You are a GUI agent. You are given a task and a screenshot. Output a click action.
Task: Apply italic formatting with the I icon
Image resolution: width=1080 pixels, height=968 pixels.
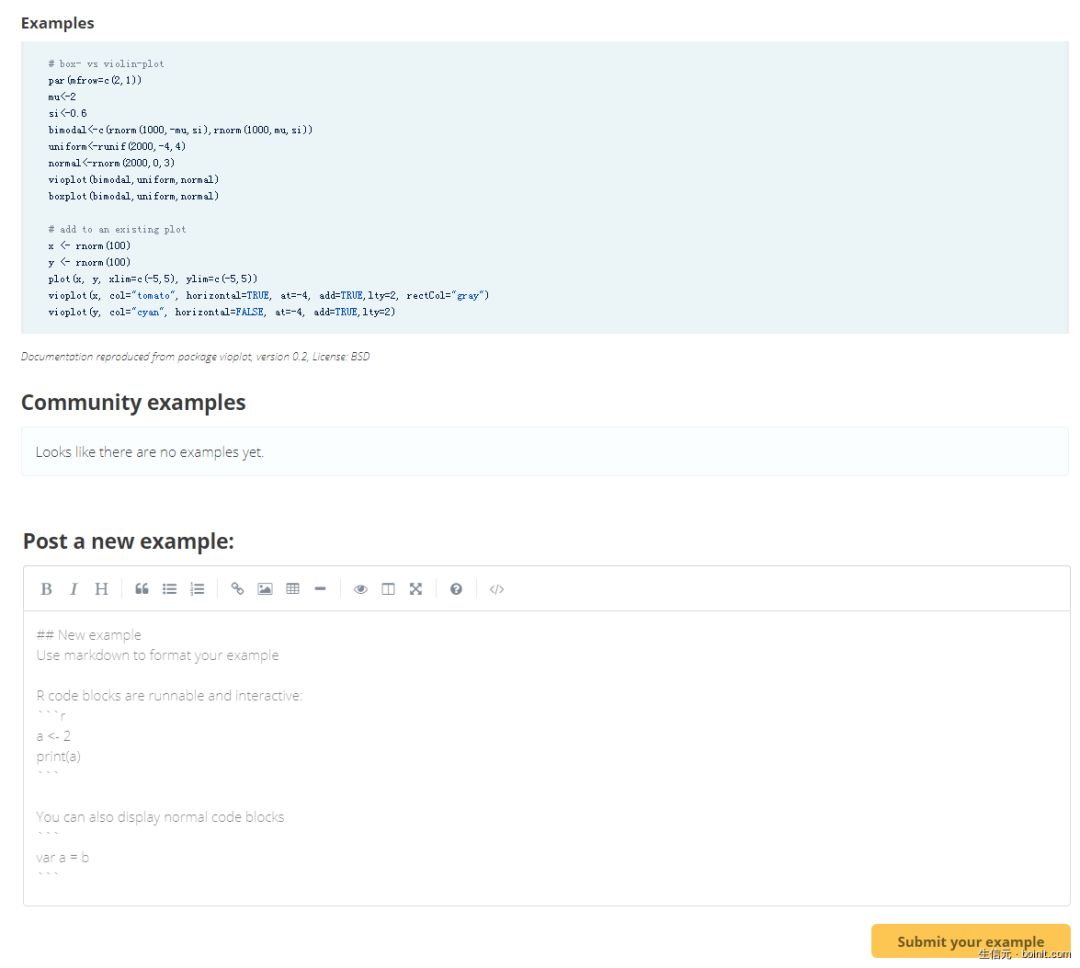click(73, 589)
